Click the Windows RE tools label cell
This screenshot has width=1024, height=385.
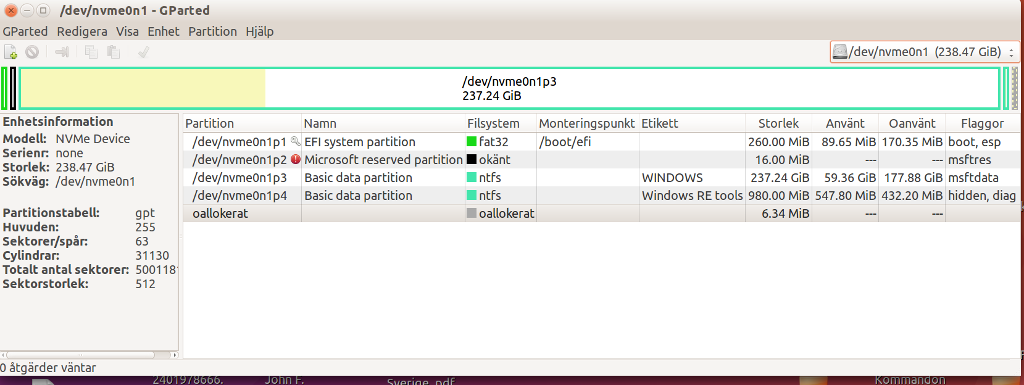coord(692,195)
